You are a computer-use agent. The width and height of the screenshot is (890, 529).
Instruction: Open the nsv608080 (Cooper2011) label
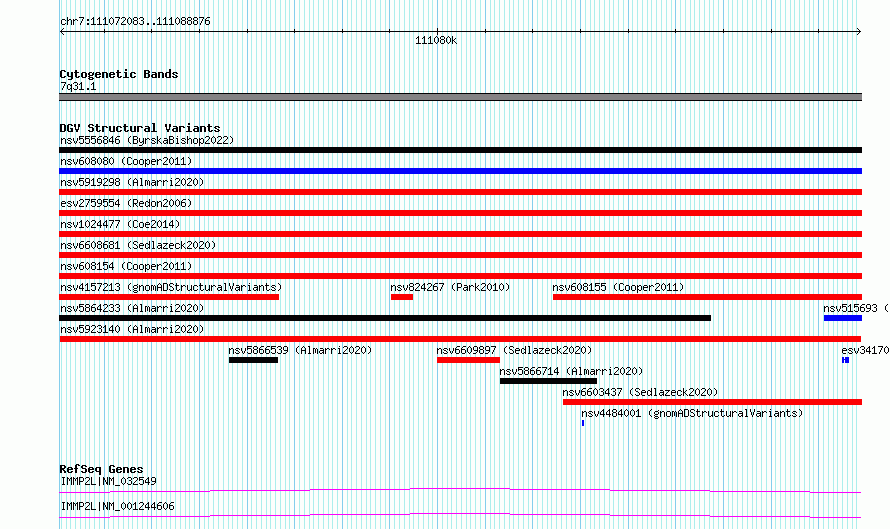tap(126, 161)
